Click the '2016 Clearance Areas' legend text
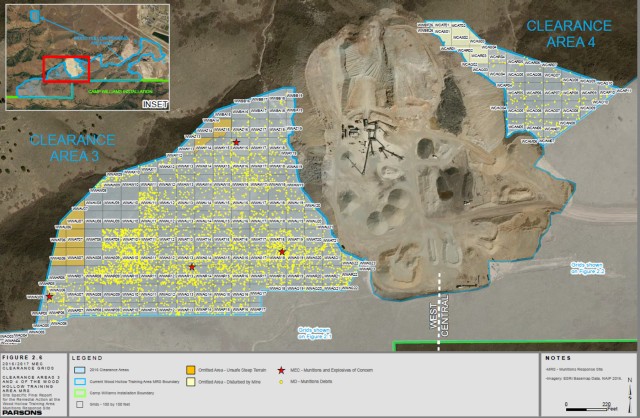 109,370
